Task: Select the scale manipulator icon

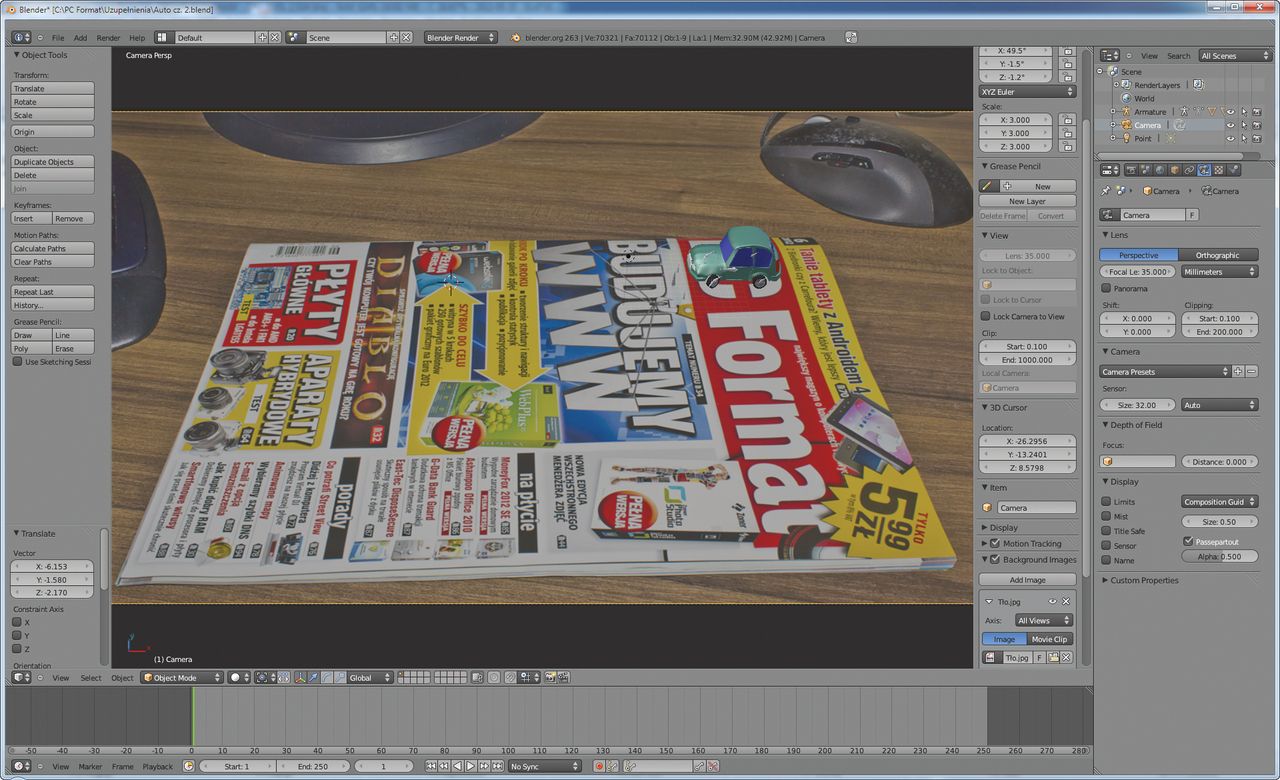Action: pos(340,678)
